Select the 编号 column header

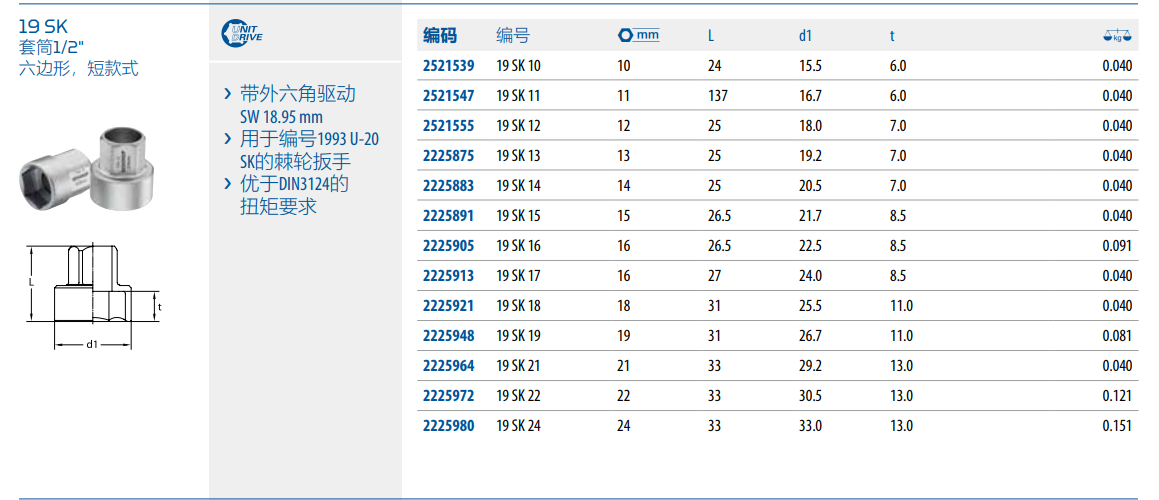513,36
